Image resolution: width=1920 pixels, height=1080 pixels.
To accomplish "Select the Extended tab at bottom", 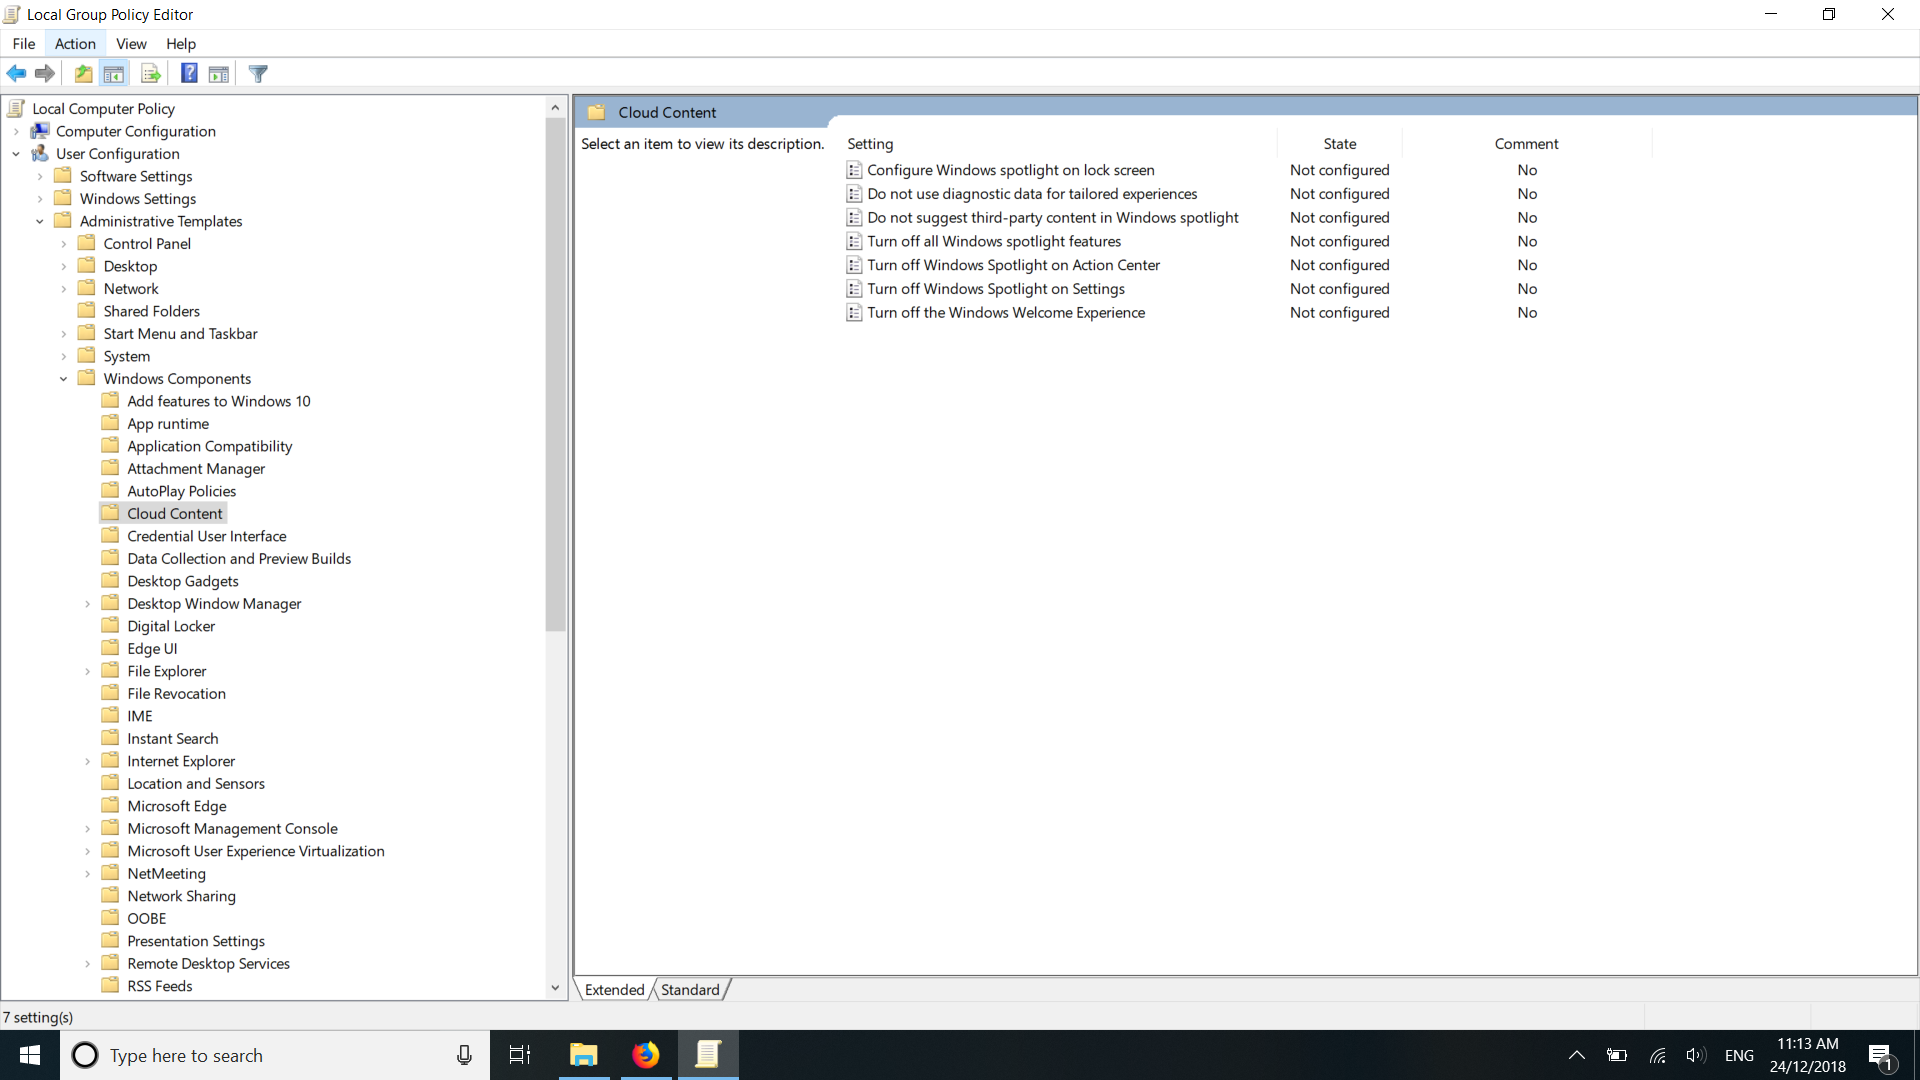I will [615, 989].
